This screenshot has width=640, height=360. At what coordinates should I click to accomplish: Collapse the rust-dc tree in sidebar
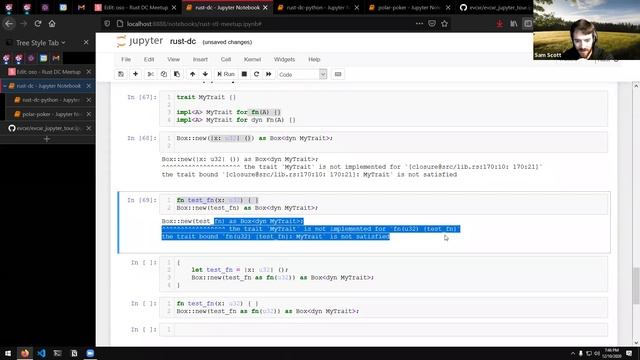(x=5, y=86)
